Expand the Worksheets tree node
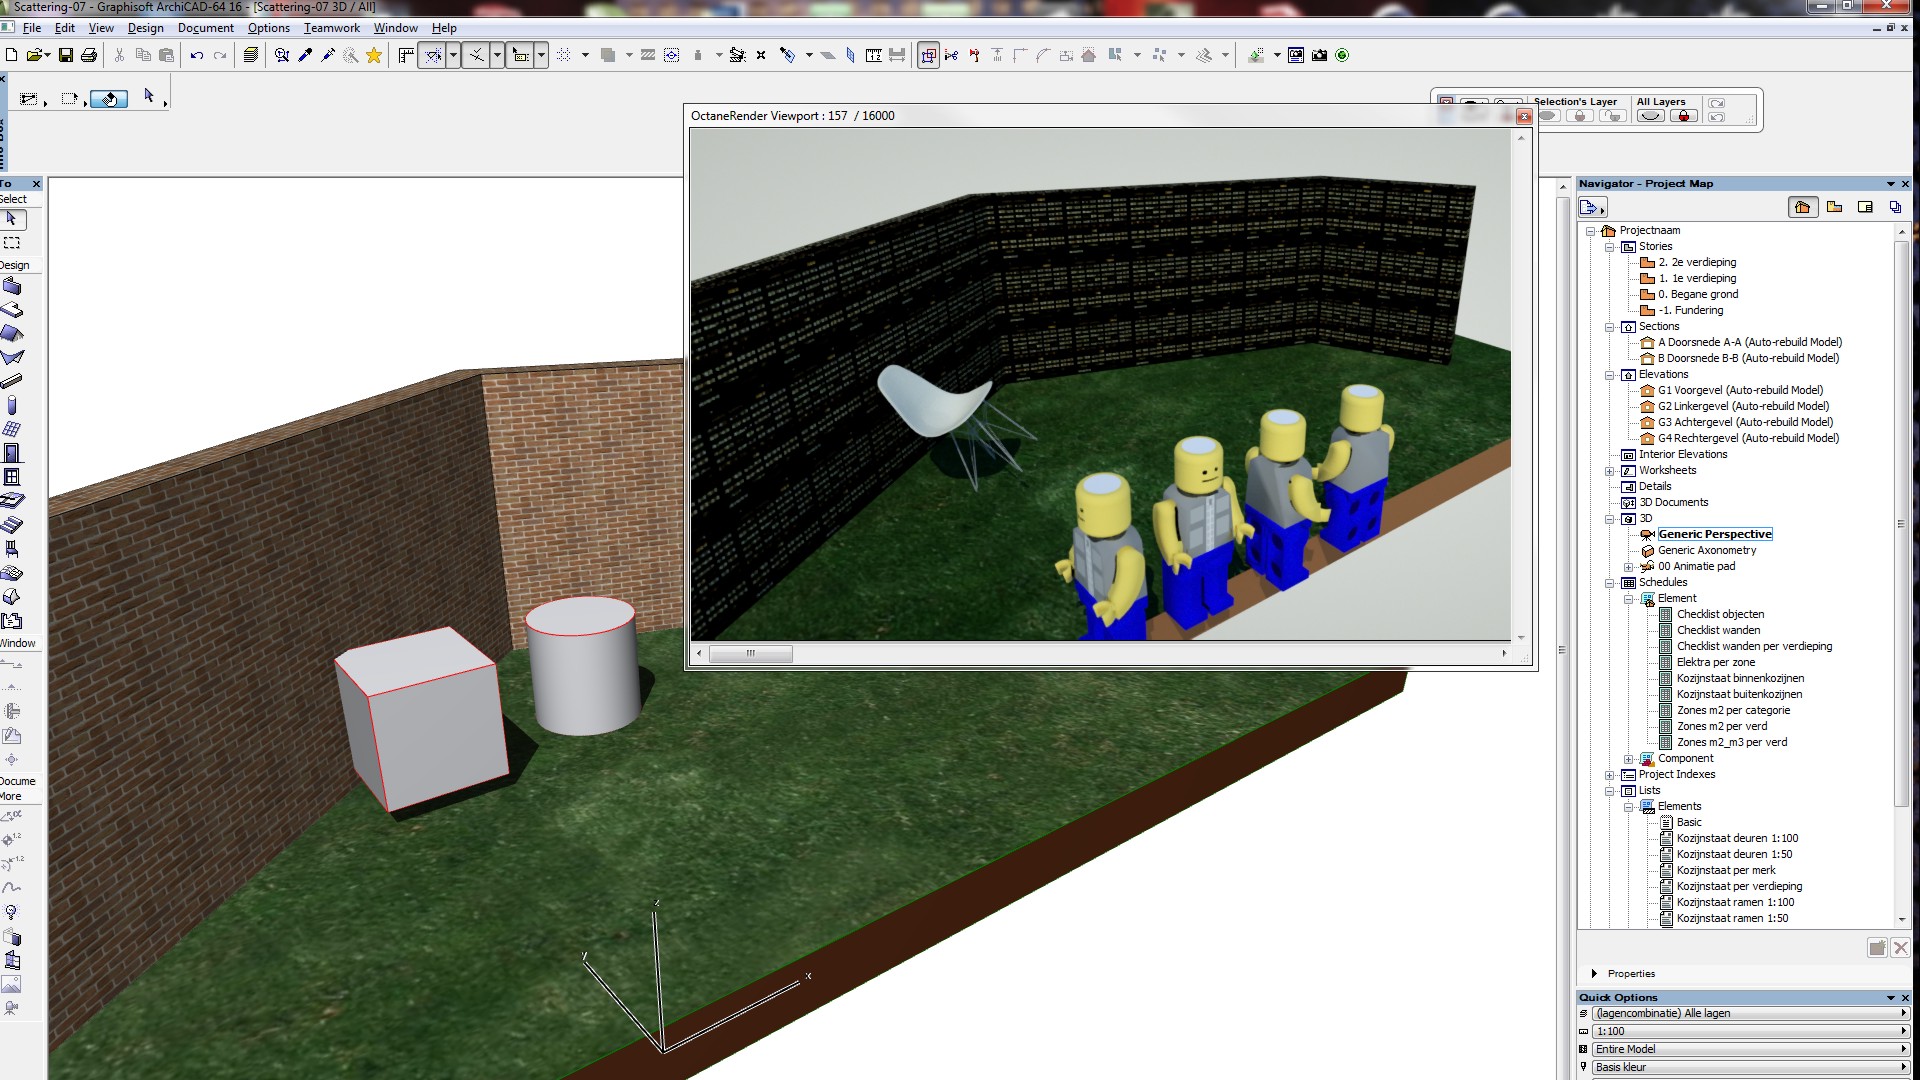 coord(1610,471)
